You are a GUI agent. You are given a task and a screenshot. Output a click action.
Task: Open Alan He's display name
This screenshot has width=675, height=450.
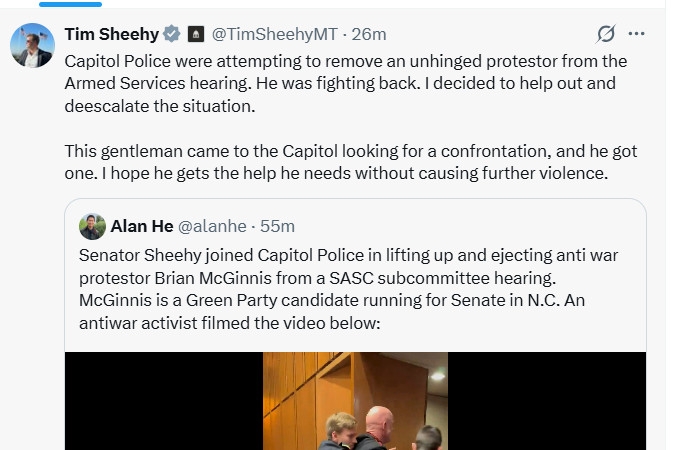pos(144,226)
